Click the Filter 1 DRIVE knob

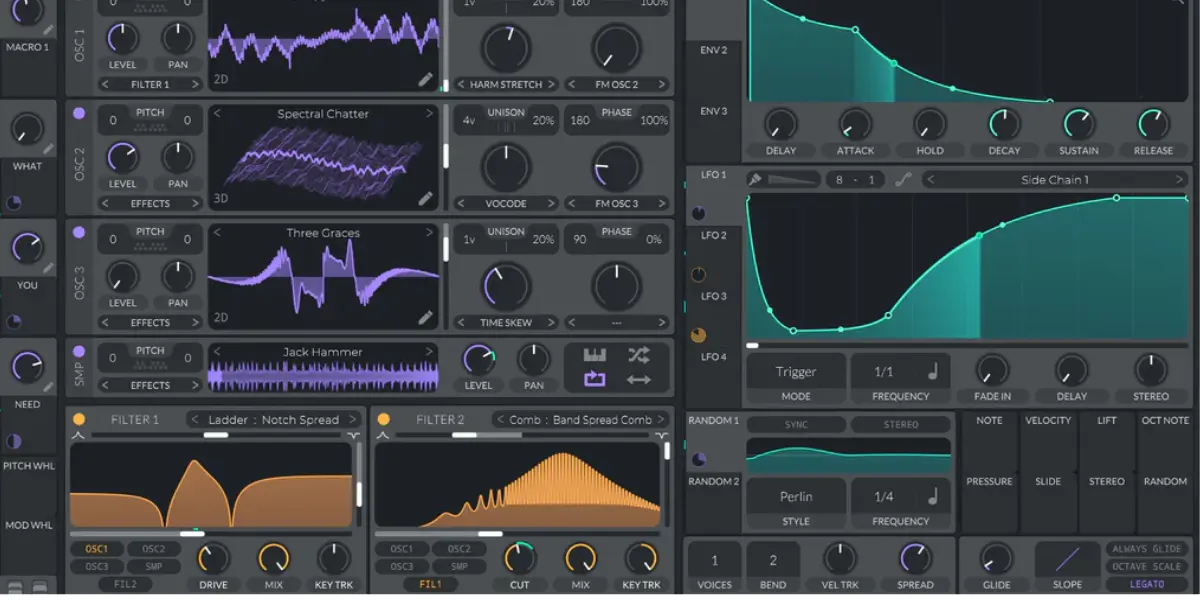pyautogui.click(x=213, y=558)
